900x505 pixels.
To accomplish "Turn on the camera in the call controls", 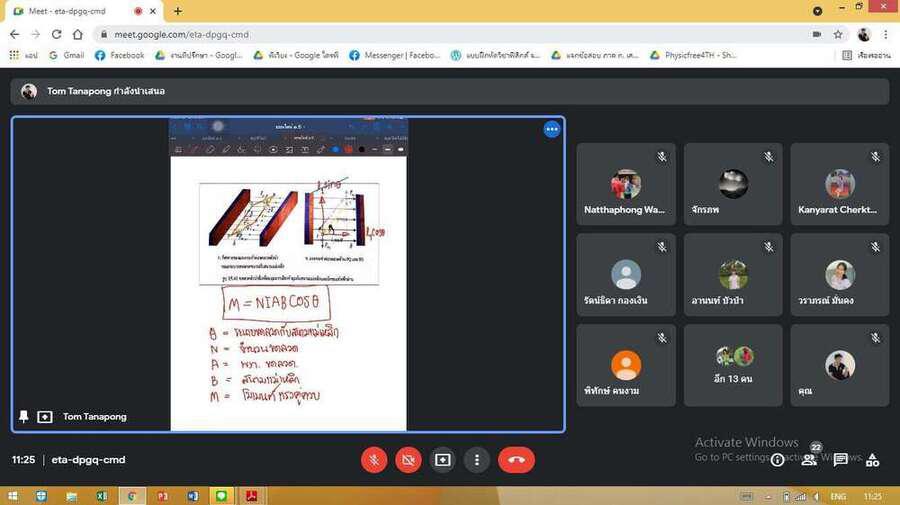I will click(408, 460).
